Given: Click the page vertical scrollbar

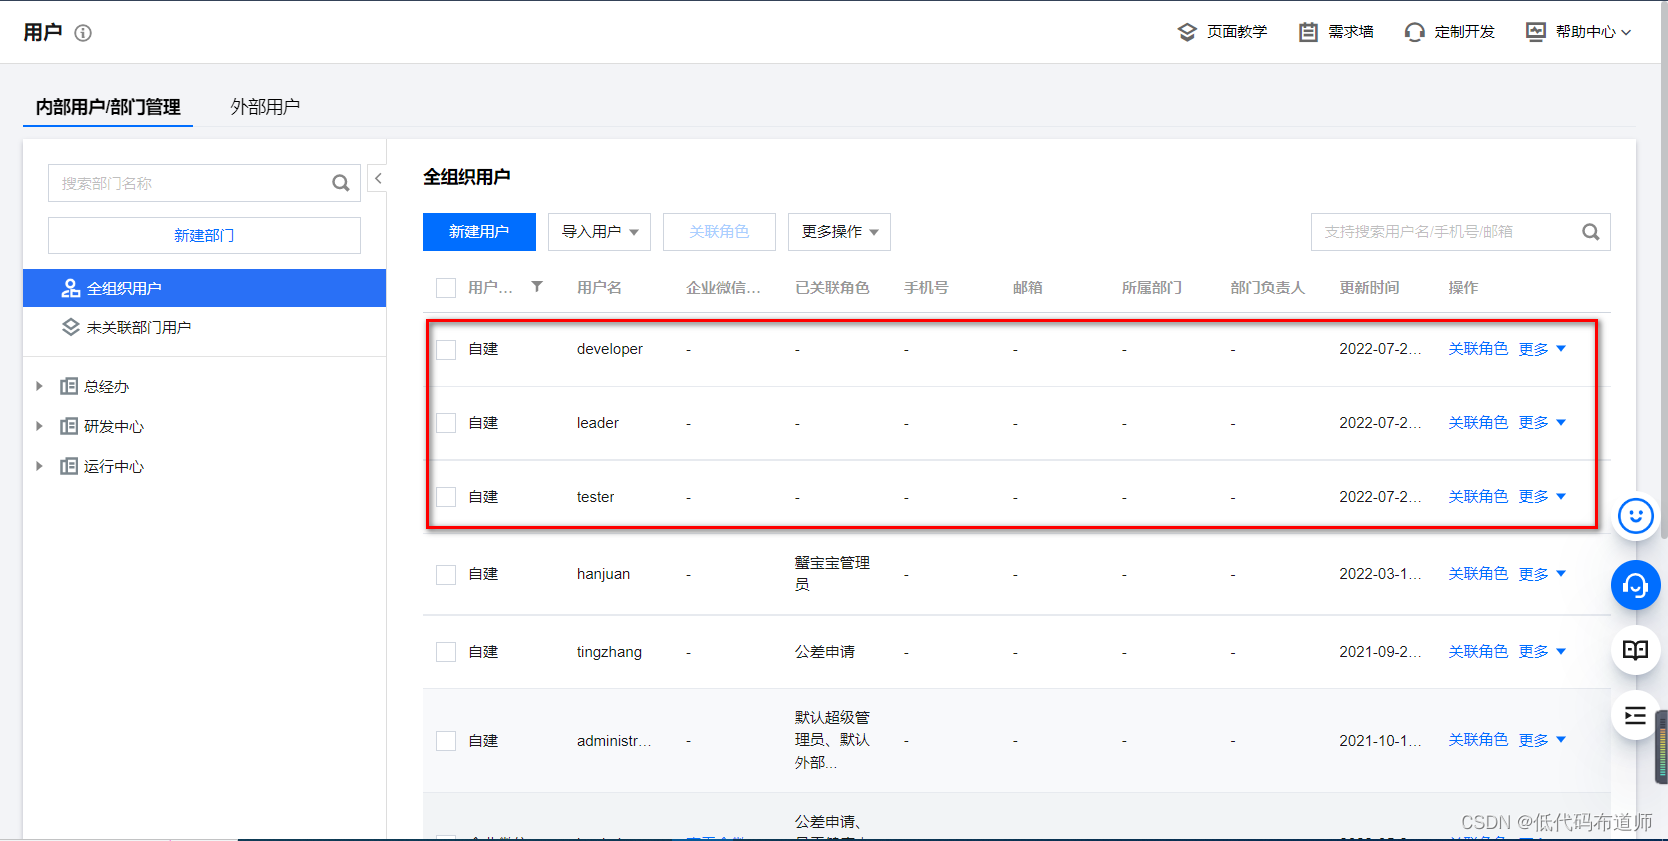Looking at the screenshot, I should tap(1663, 270).
